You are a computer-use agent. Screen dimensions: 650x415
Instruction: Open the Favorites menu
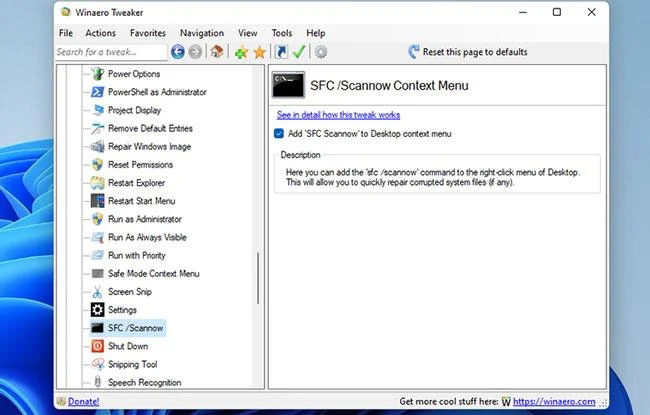pos(148,33)
